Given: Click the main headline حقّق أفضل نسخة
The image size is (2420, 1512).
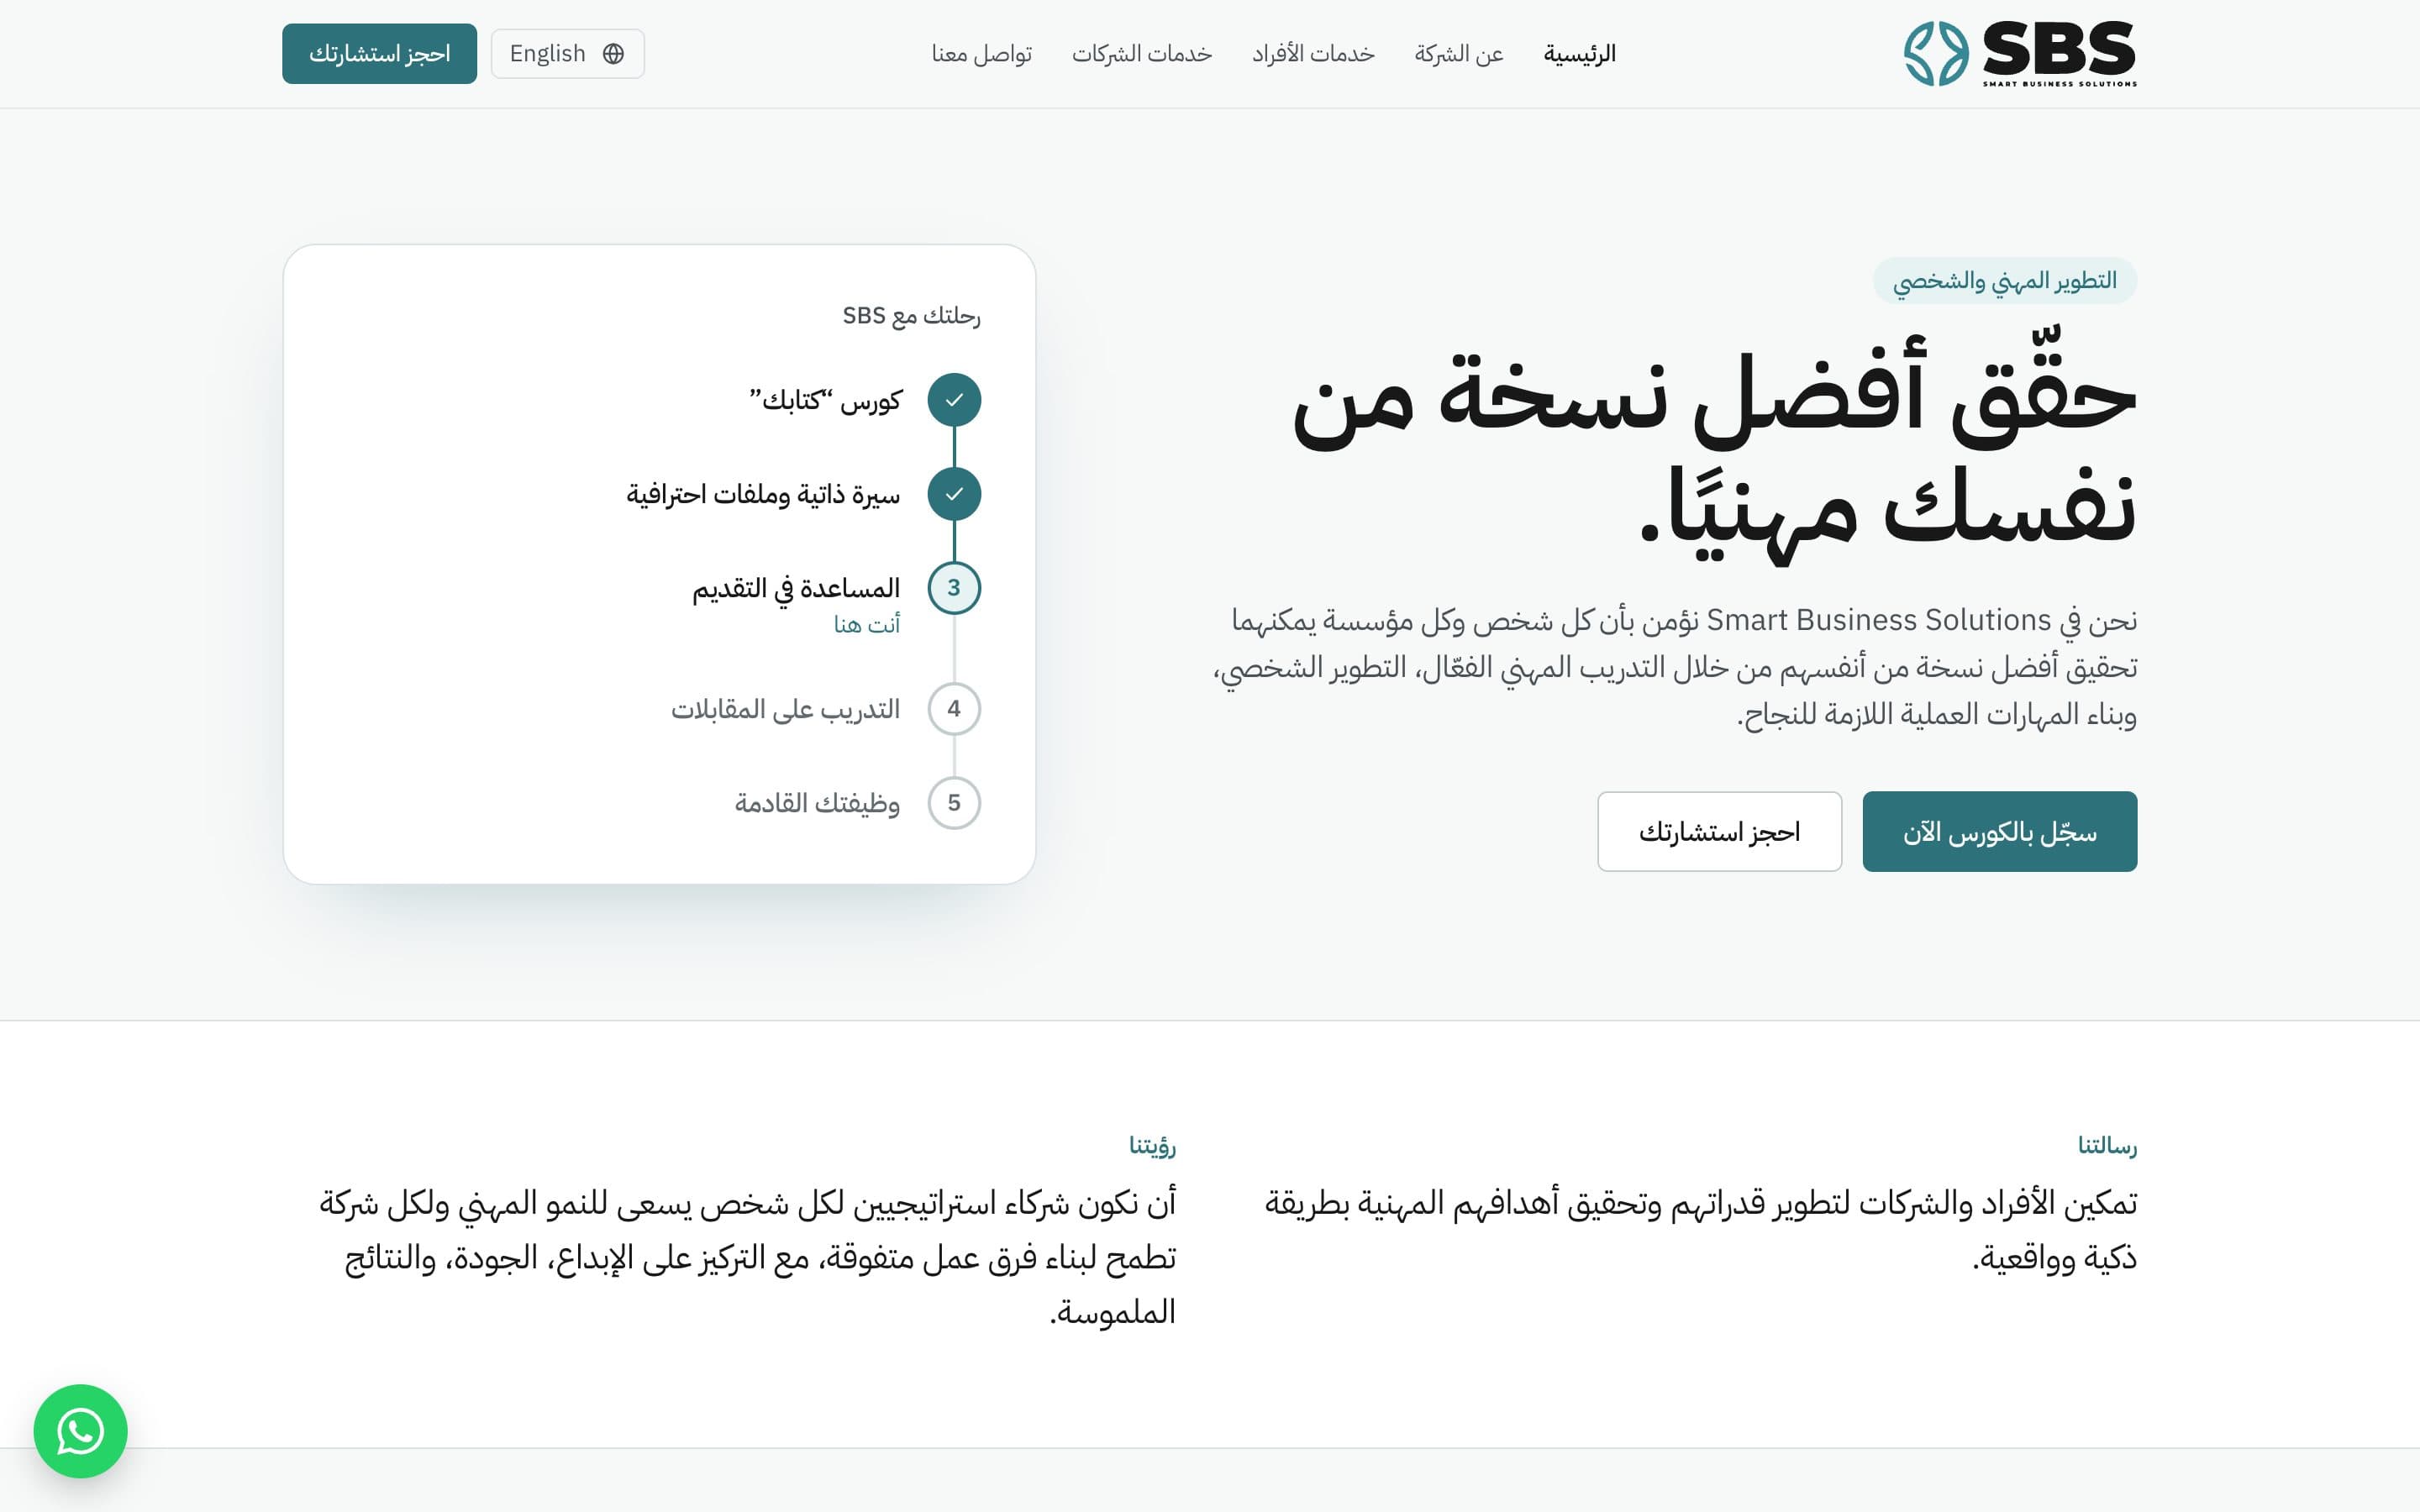Looking at the screenshot, I should pyautogui.click(x=1715, y=447).
